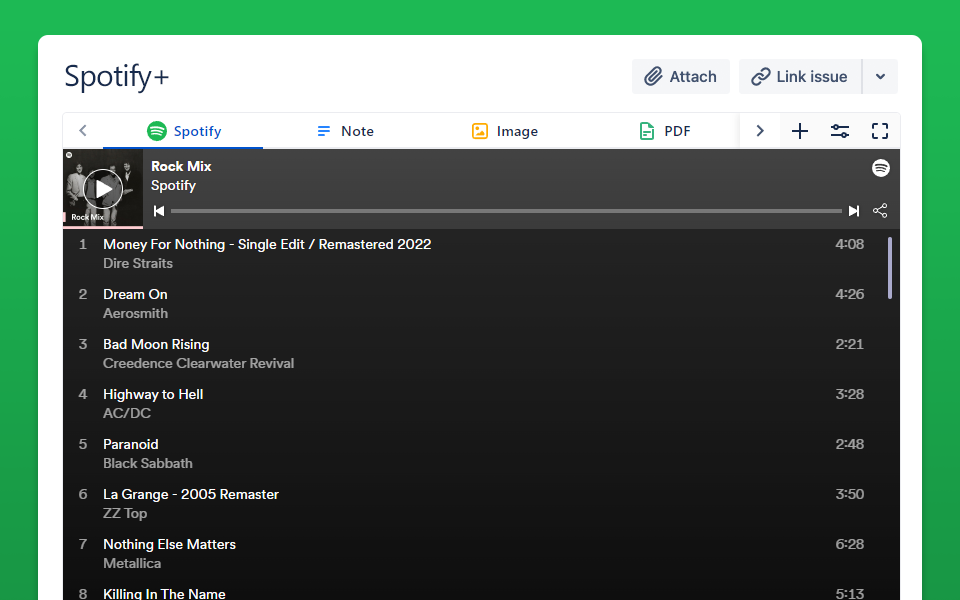
Task: Select track Money For Nothing
Action: tap(267, 244)
